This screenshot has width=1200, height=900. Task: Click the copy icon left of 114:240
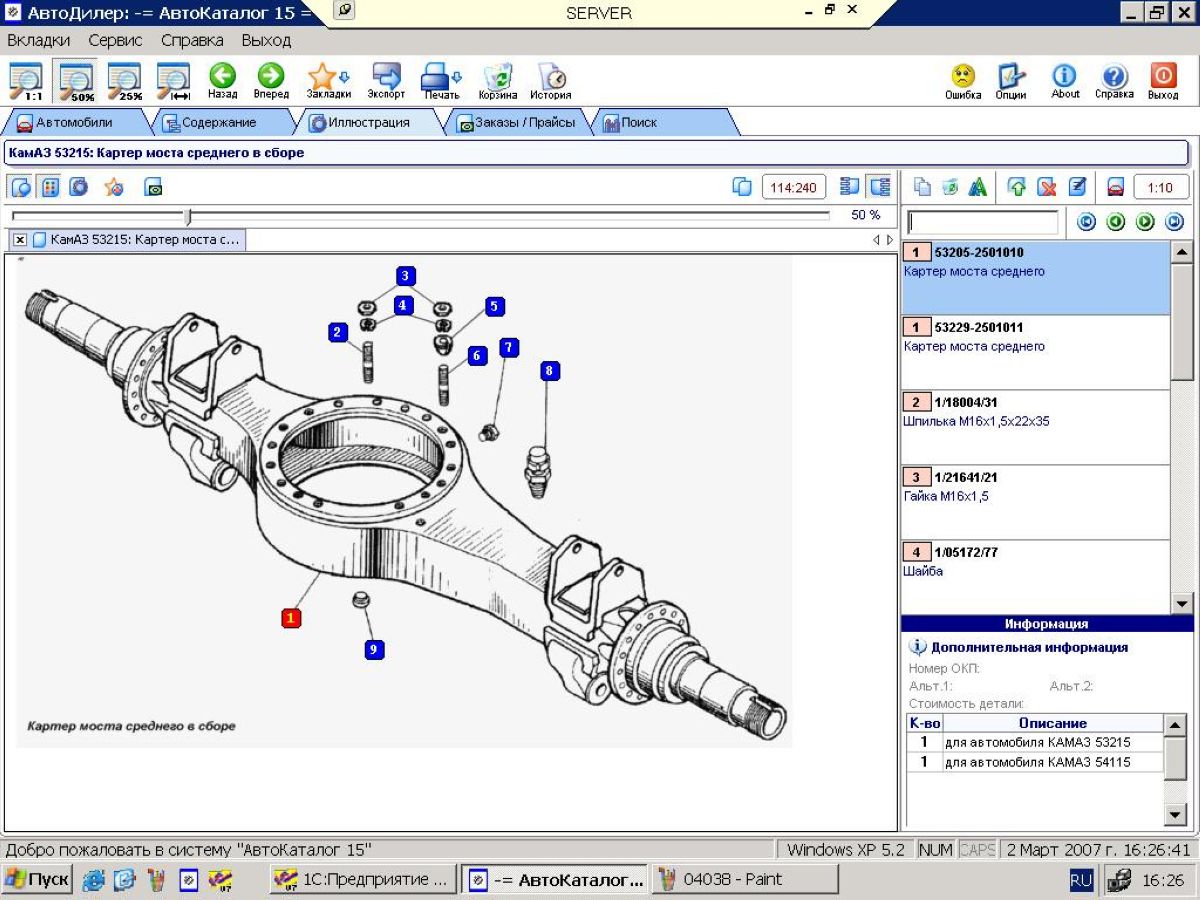[x=742, y=187]
